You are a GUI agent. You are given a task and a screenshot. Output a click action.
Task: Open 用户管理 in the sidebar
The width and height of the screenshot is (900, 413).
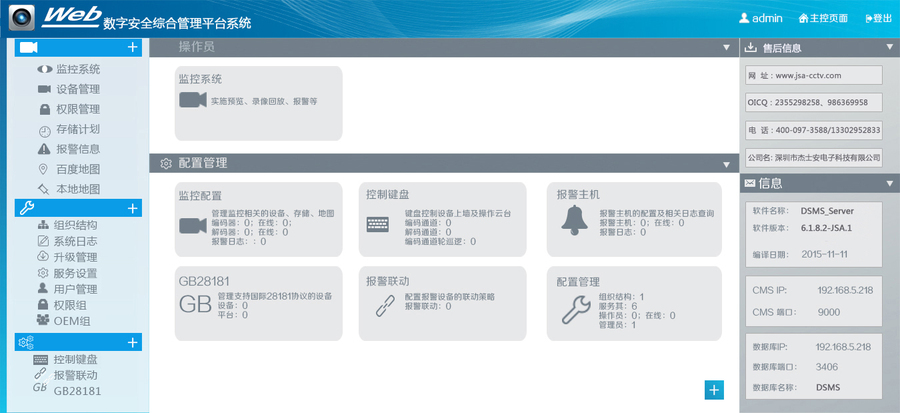tap(75, 290)
